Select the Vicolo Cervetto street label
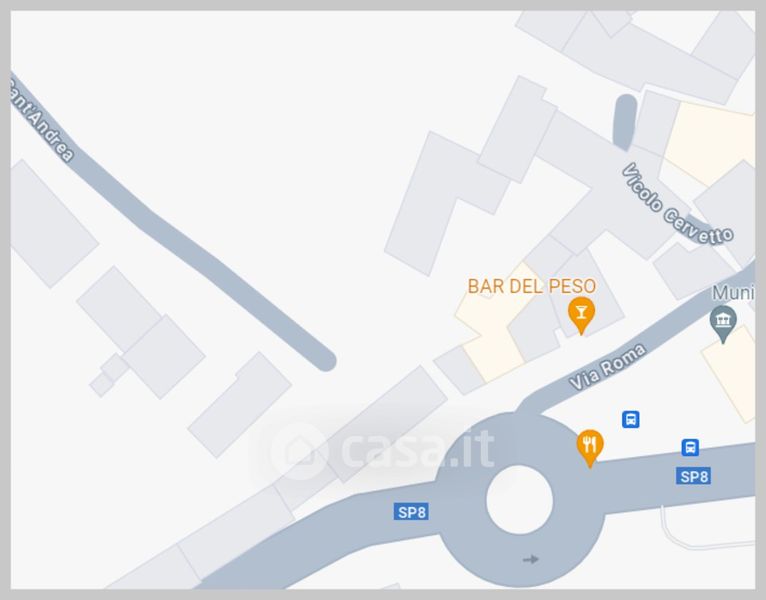The image size is (766, 600). (x=678, y=204)
